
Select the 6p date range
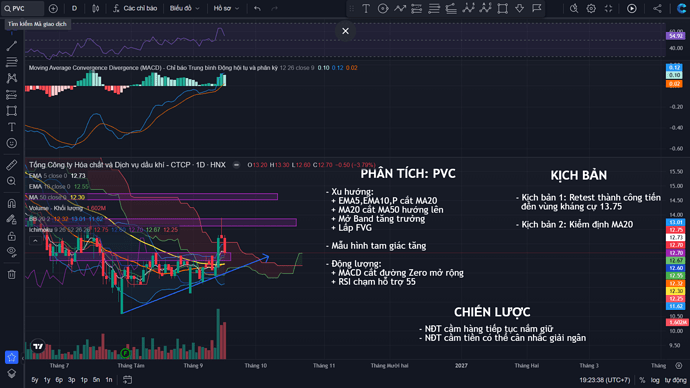[59, 380]
